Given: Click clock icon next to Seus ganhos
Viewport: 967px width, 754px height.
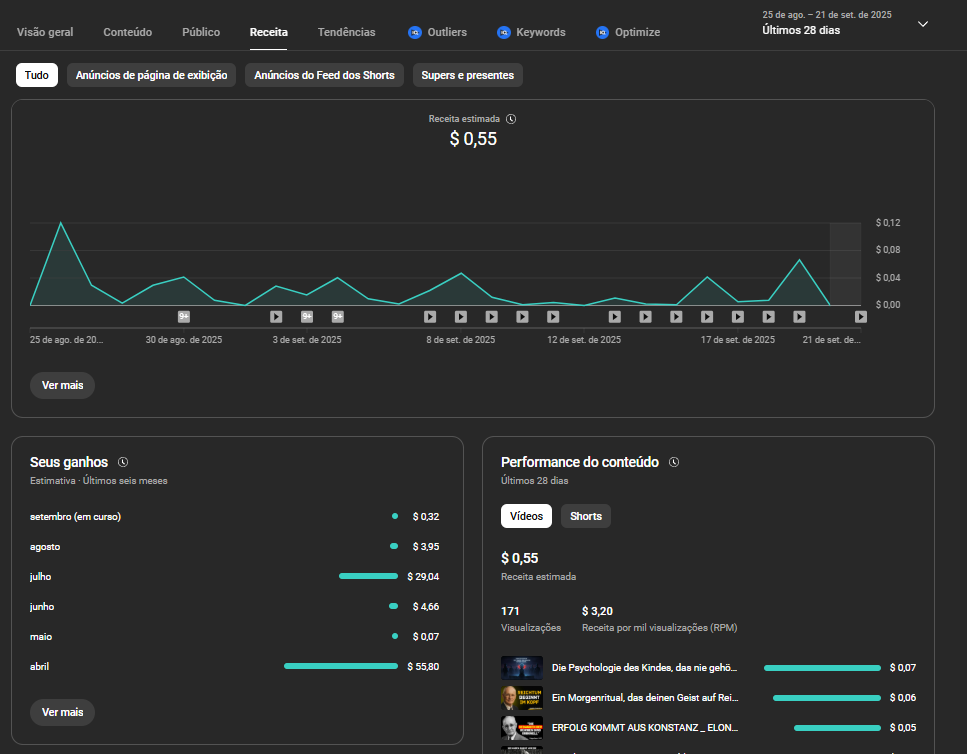Looking at the screenshot, I should click(123, 462).
